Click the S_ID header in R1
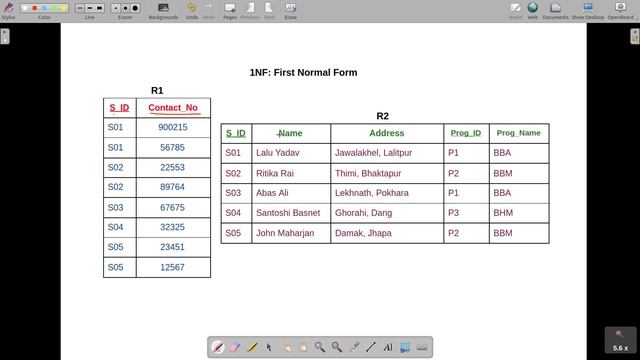The height and width of the screenshot is (360, 640). (x=119, y=108)
